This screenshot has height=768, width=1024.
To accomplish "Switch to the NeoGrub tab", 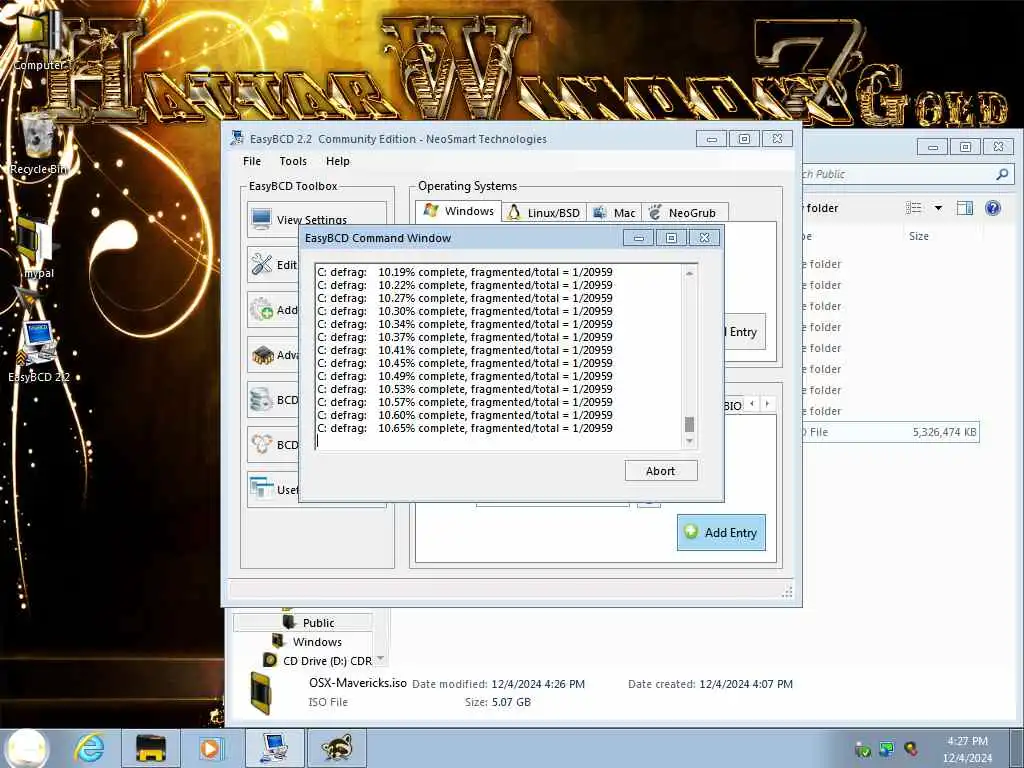I will pyautogui.click(x=684, y=213).
